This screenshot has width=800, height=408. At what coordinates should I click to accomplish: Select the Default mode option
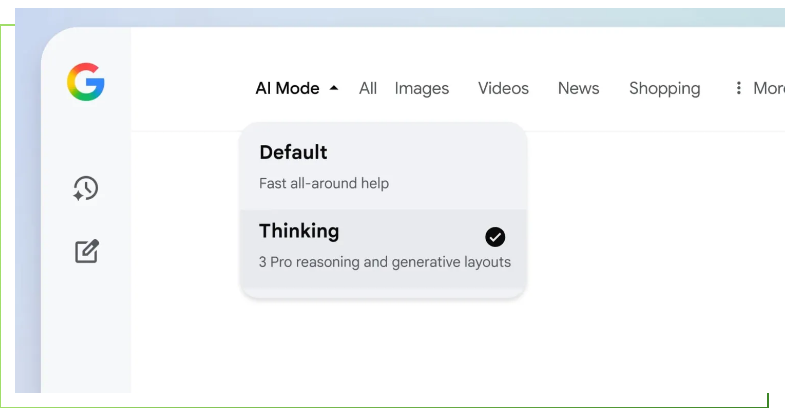pyautogui.click(x=383, y=167)
